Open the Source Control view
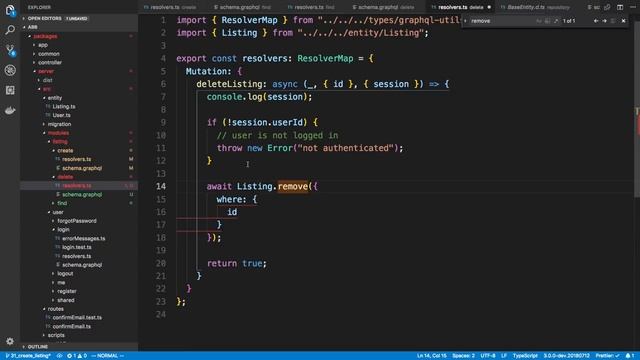 [10, 50]
